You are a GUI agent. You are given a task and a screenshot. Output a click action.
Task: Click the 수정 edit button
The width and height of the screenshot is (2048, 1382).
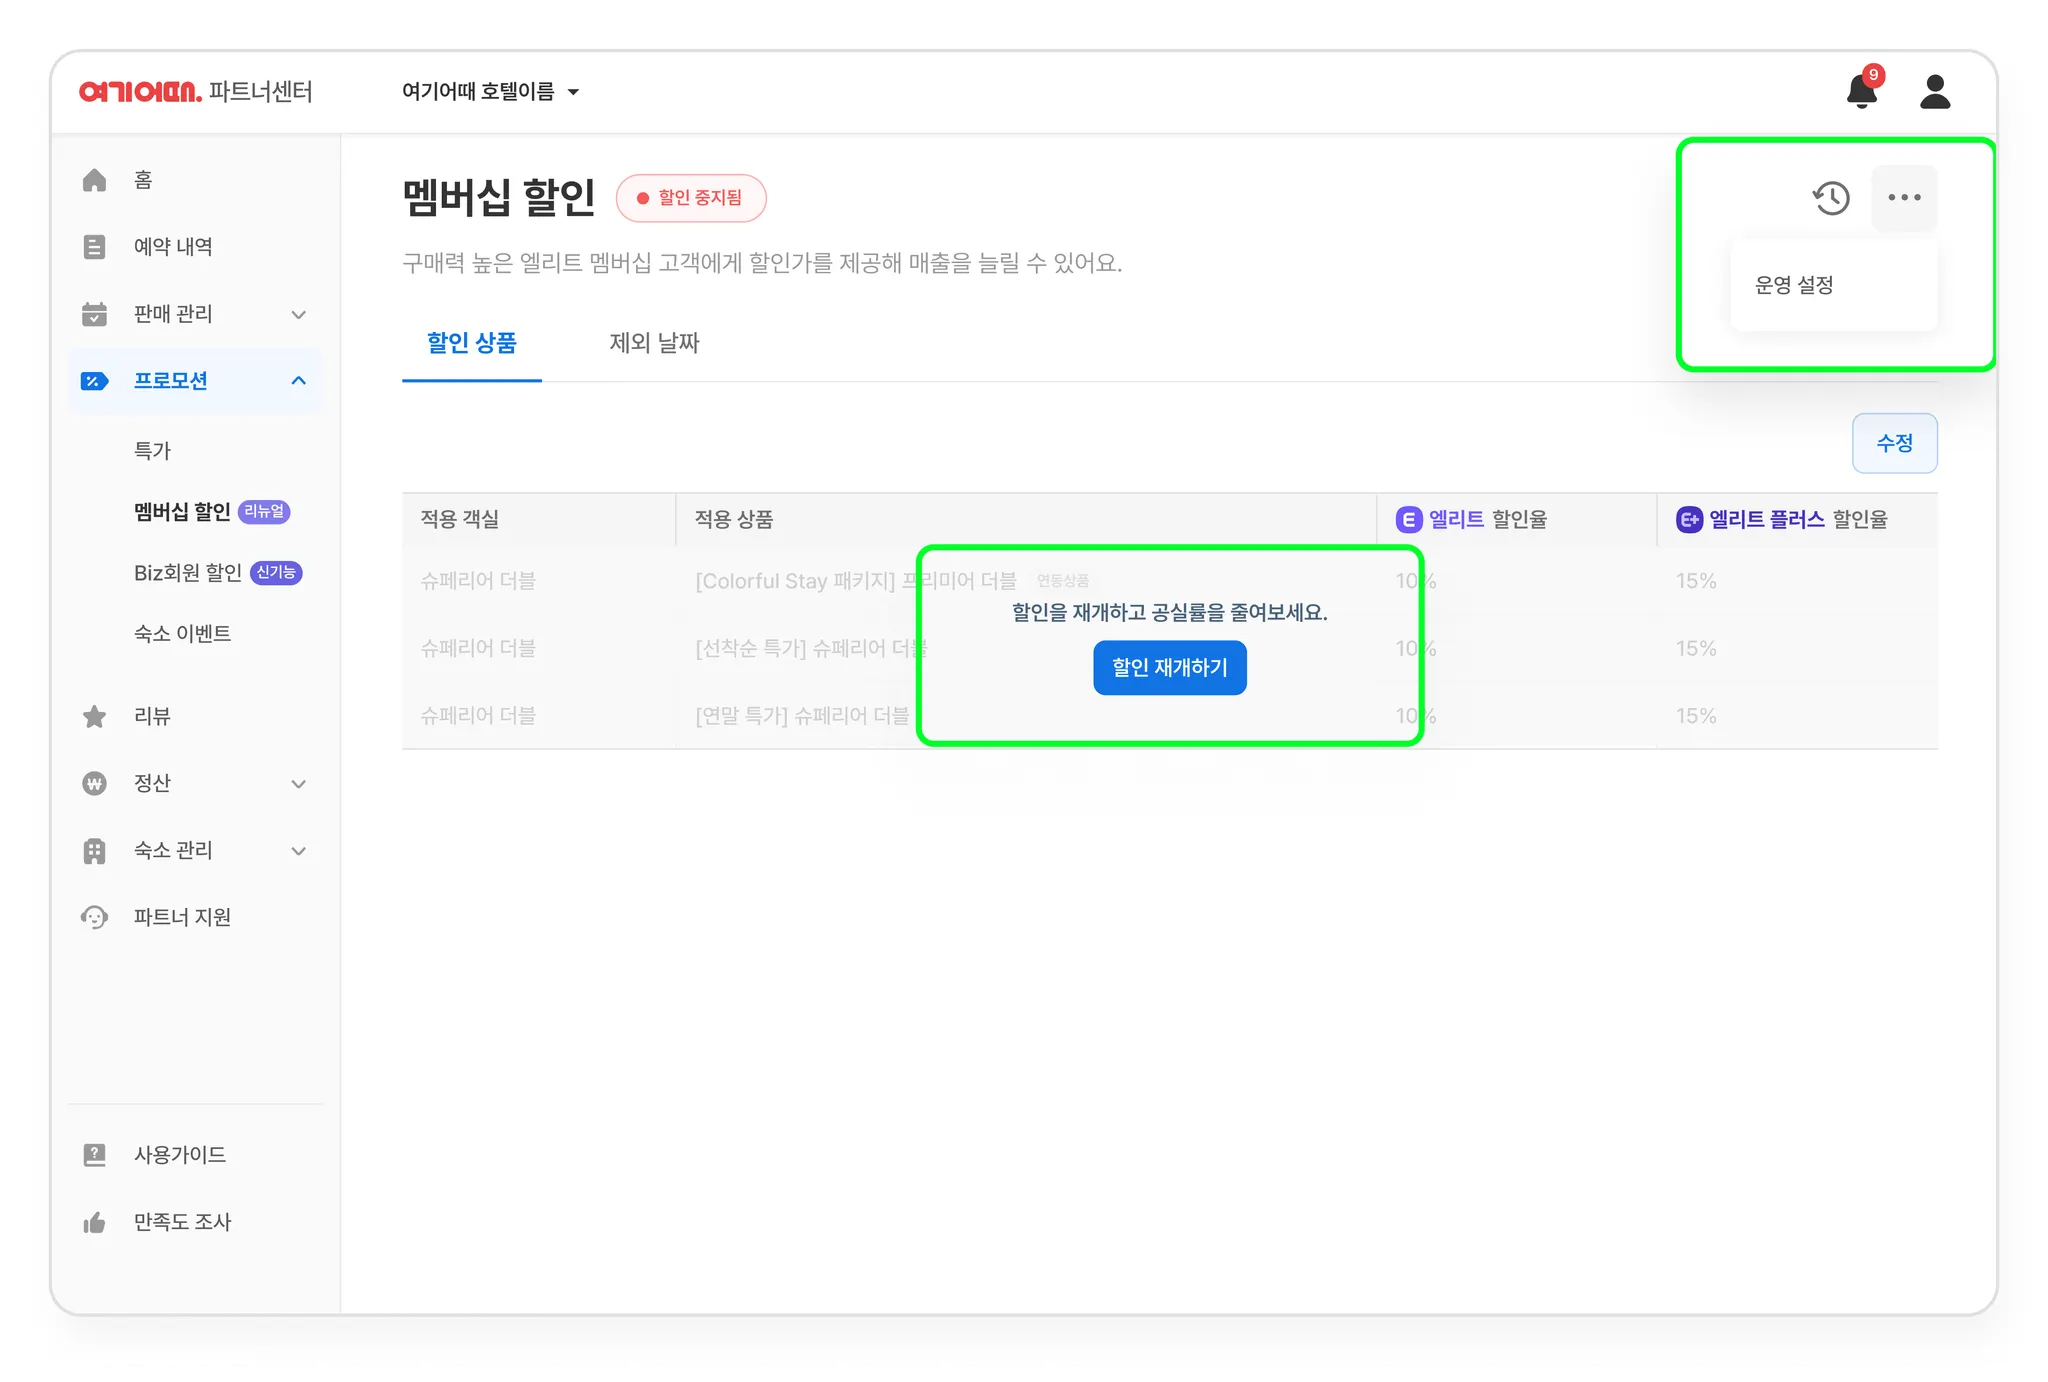click(1894, 443)
